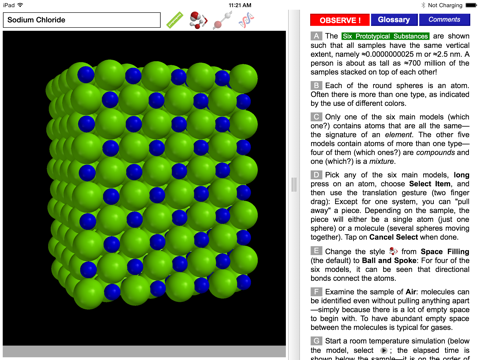Tap the Bluetooth status icon
480x360 pixels.
point(423,5)
